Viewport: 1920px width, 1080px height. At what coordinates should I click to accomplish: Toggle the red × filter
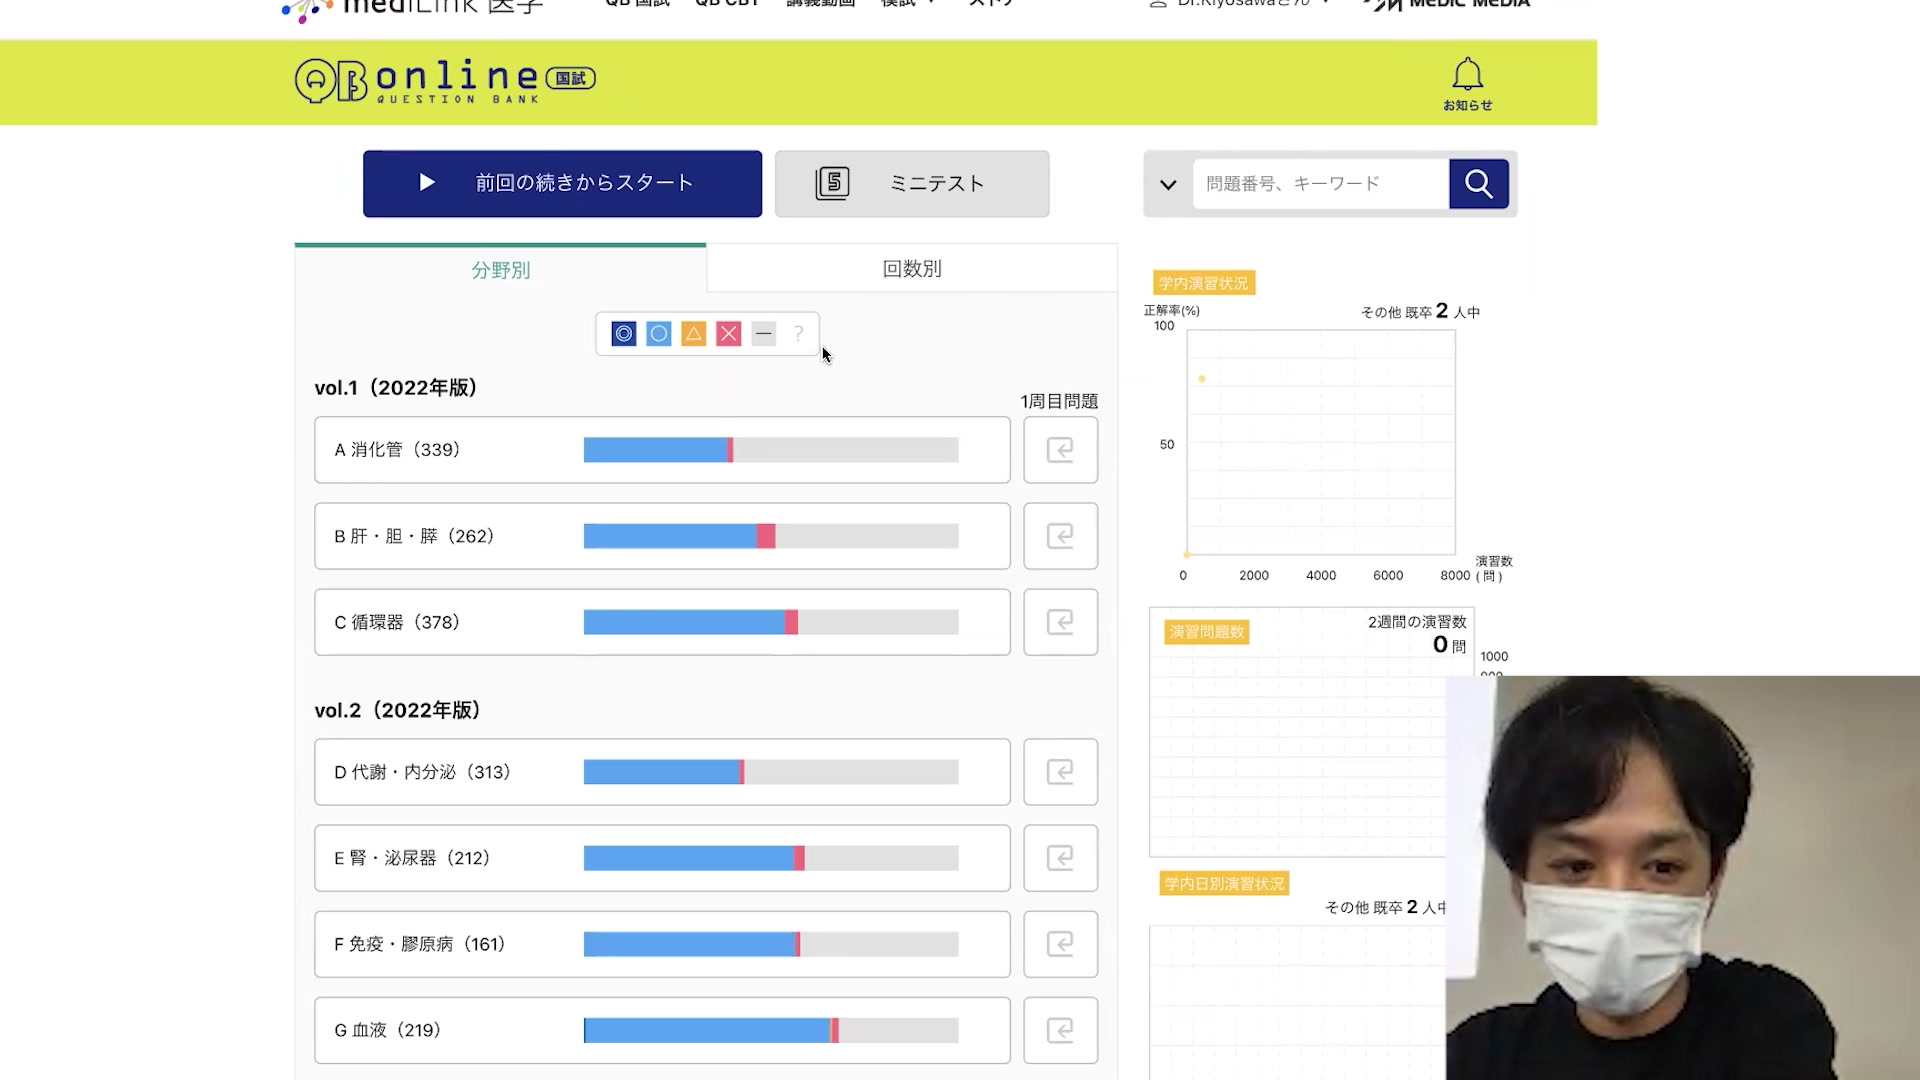click(x=729, y=334)
